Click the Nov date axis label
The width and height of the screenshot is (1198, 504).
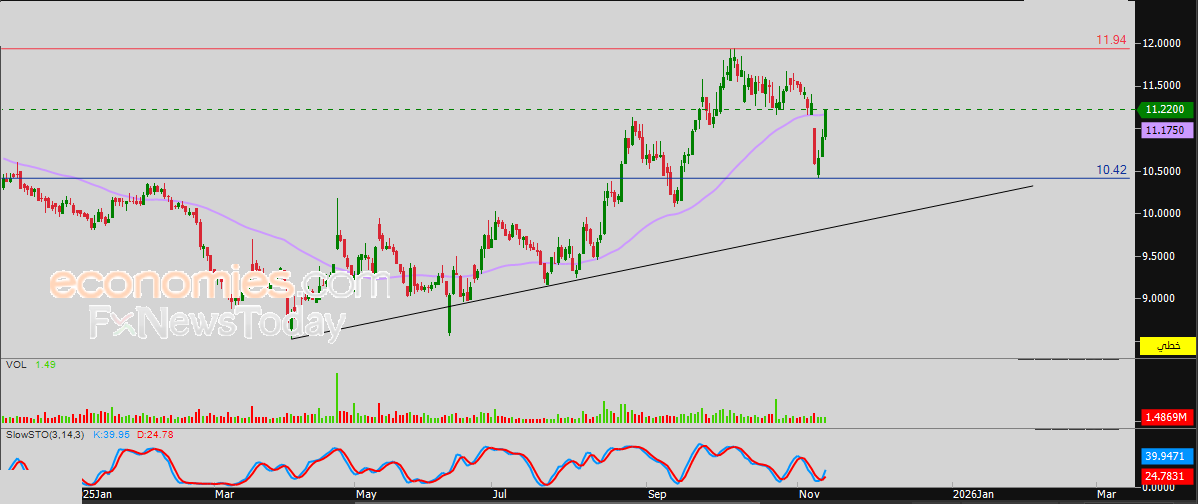807,495
